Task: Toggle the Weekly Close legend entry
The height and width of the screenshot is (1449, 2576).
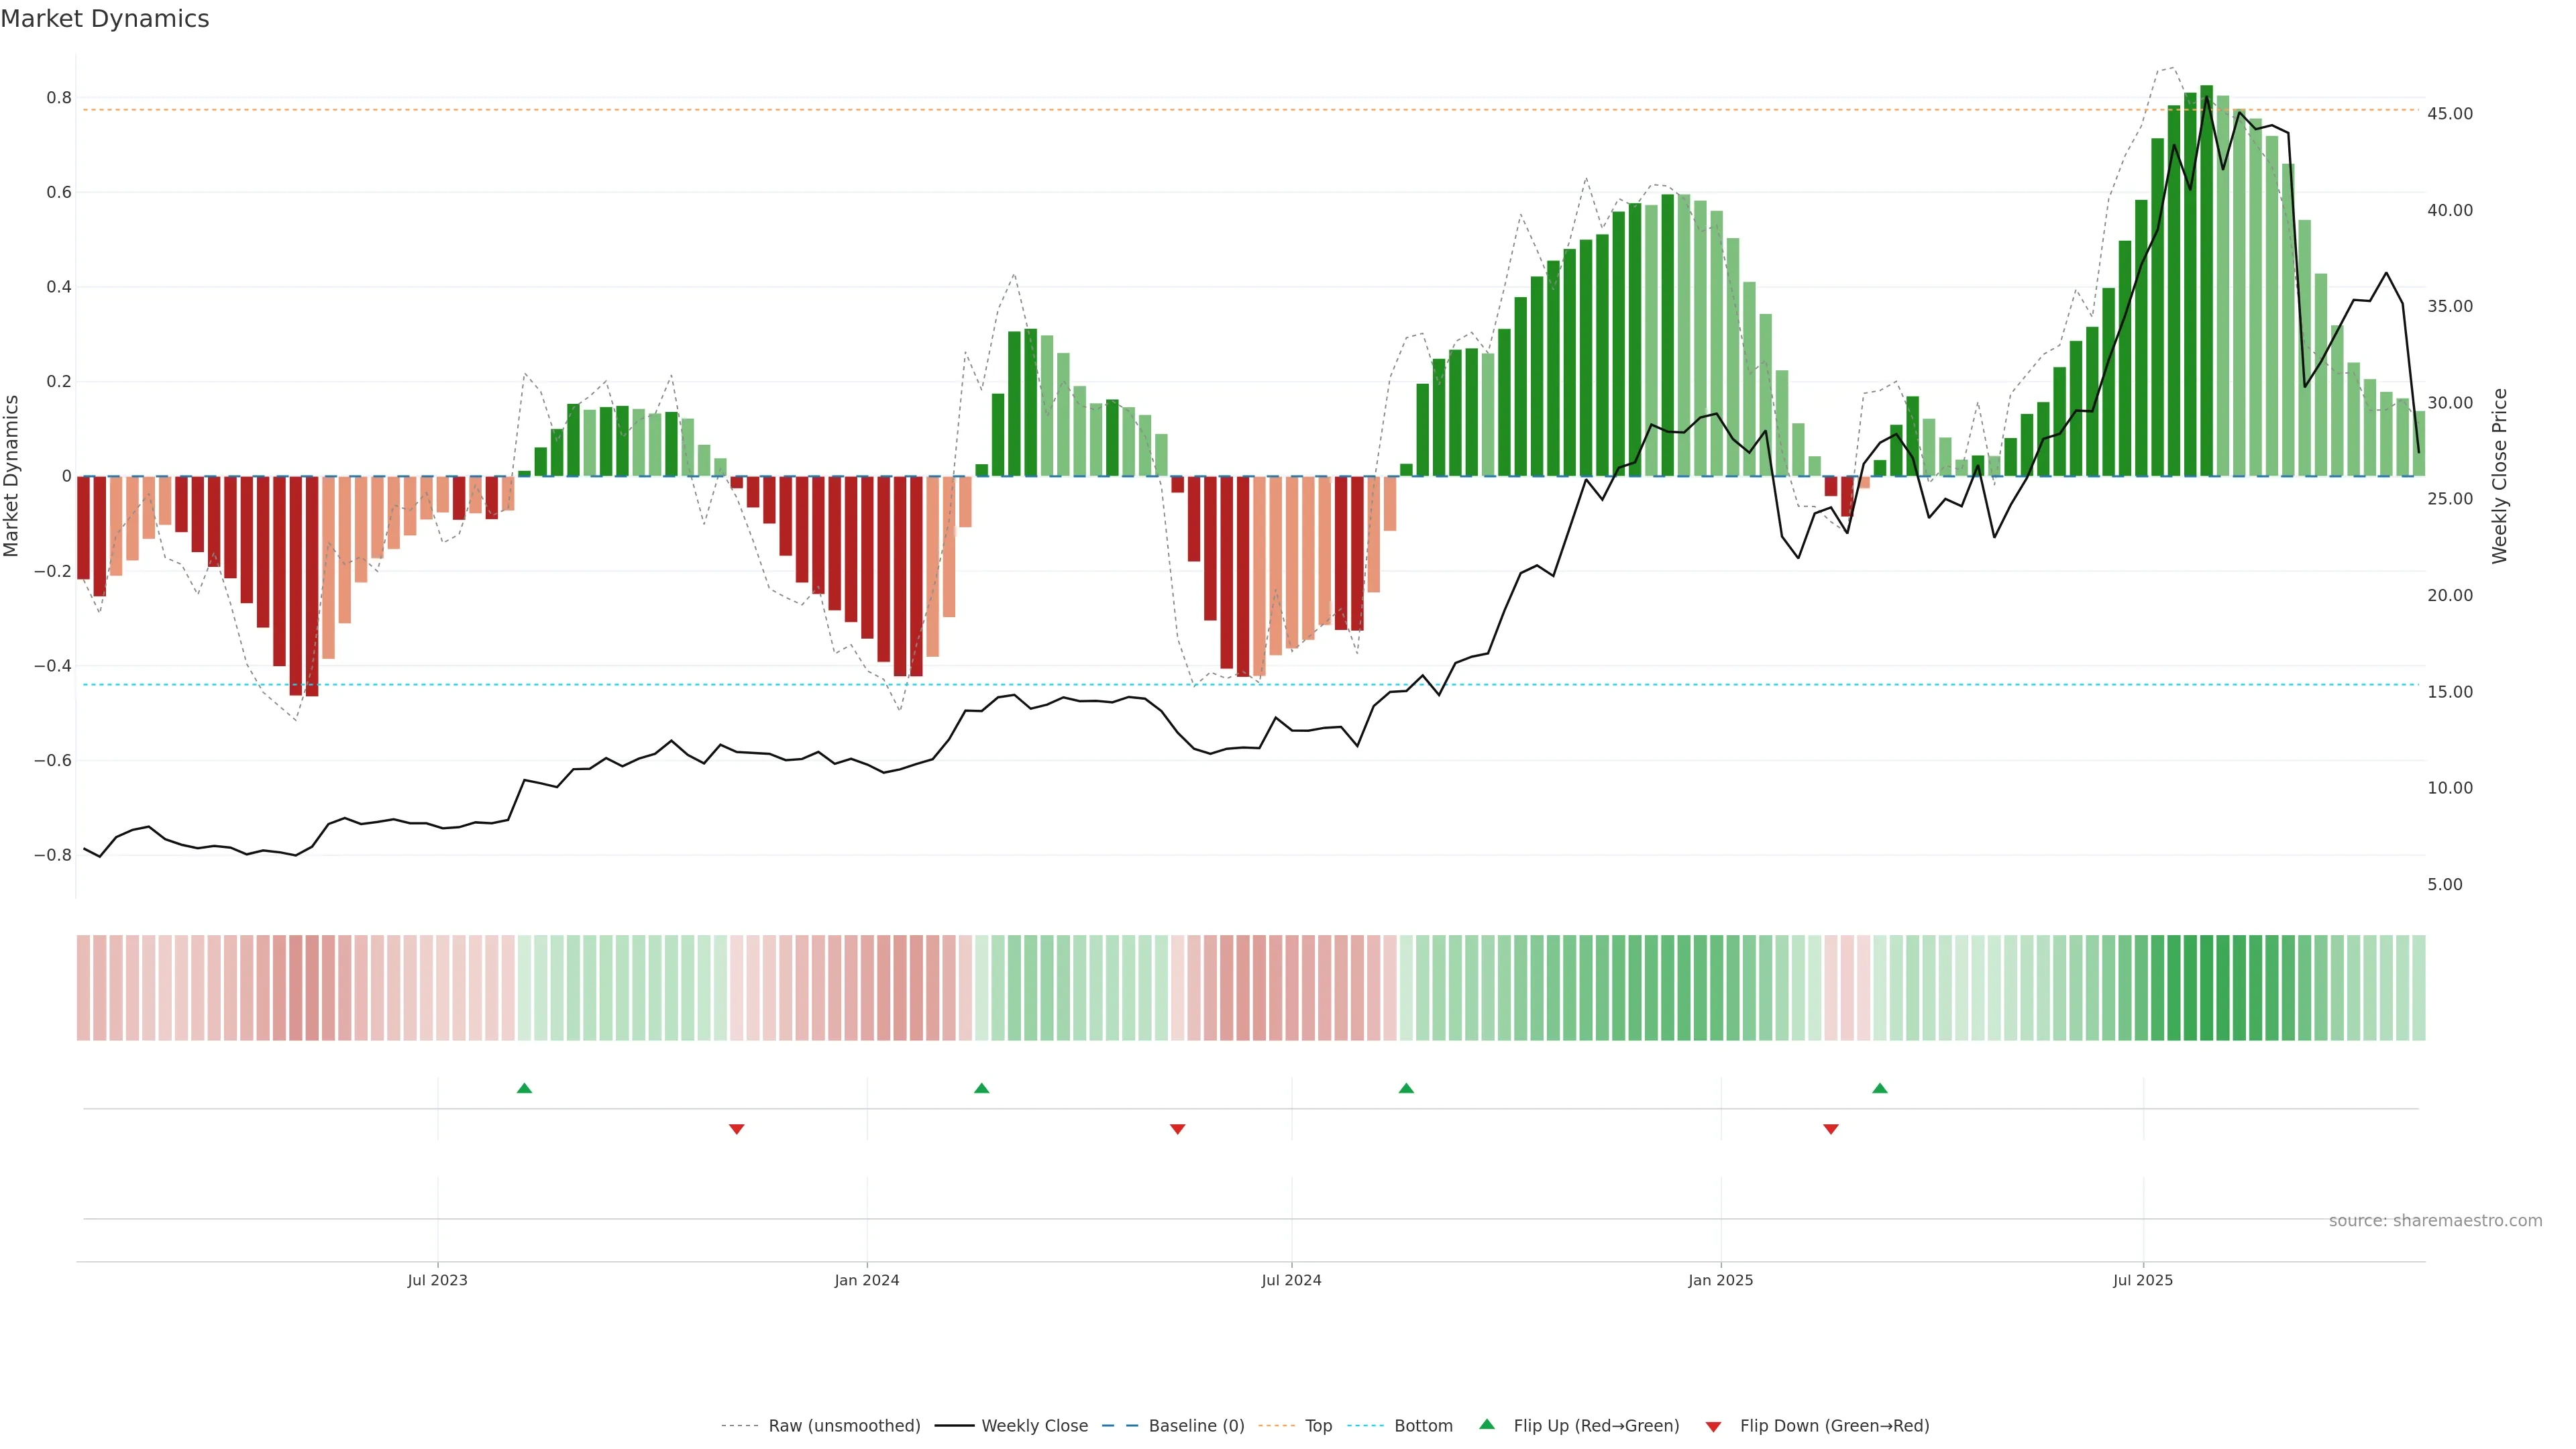Action: point(1034,1426)
